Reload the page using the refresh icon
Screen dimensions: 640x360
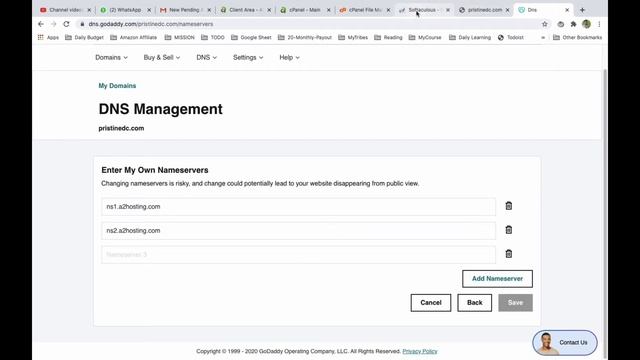[x=66, y=24]
